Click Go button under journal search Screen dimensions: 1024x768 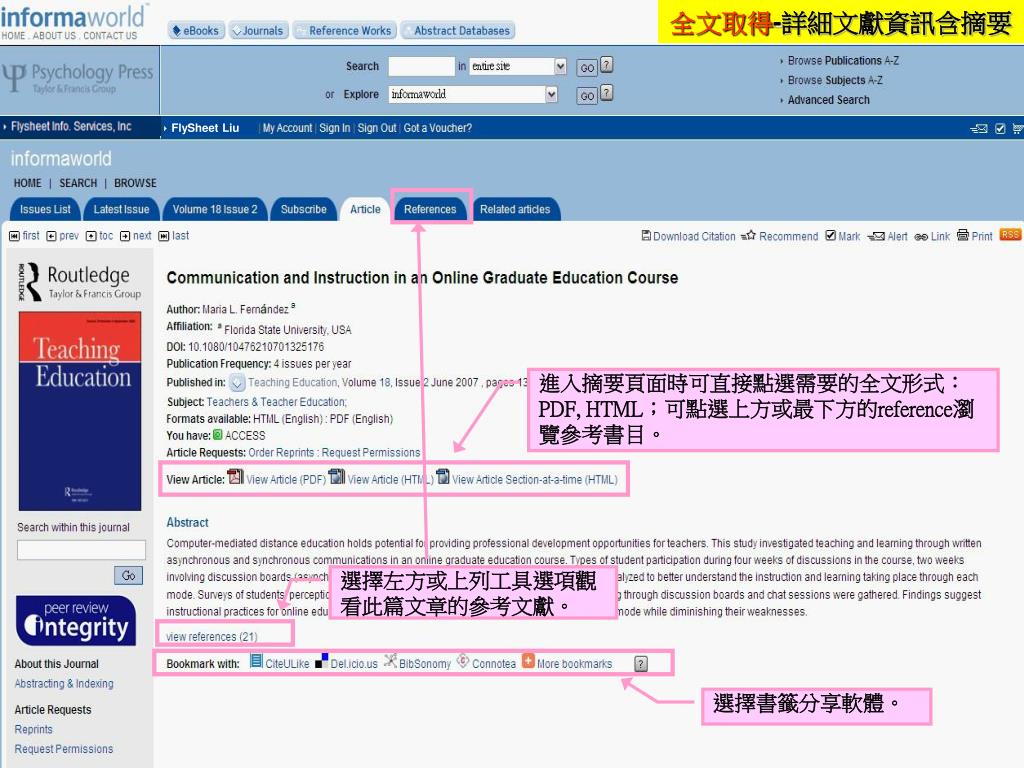[x=129, y=575]
